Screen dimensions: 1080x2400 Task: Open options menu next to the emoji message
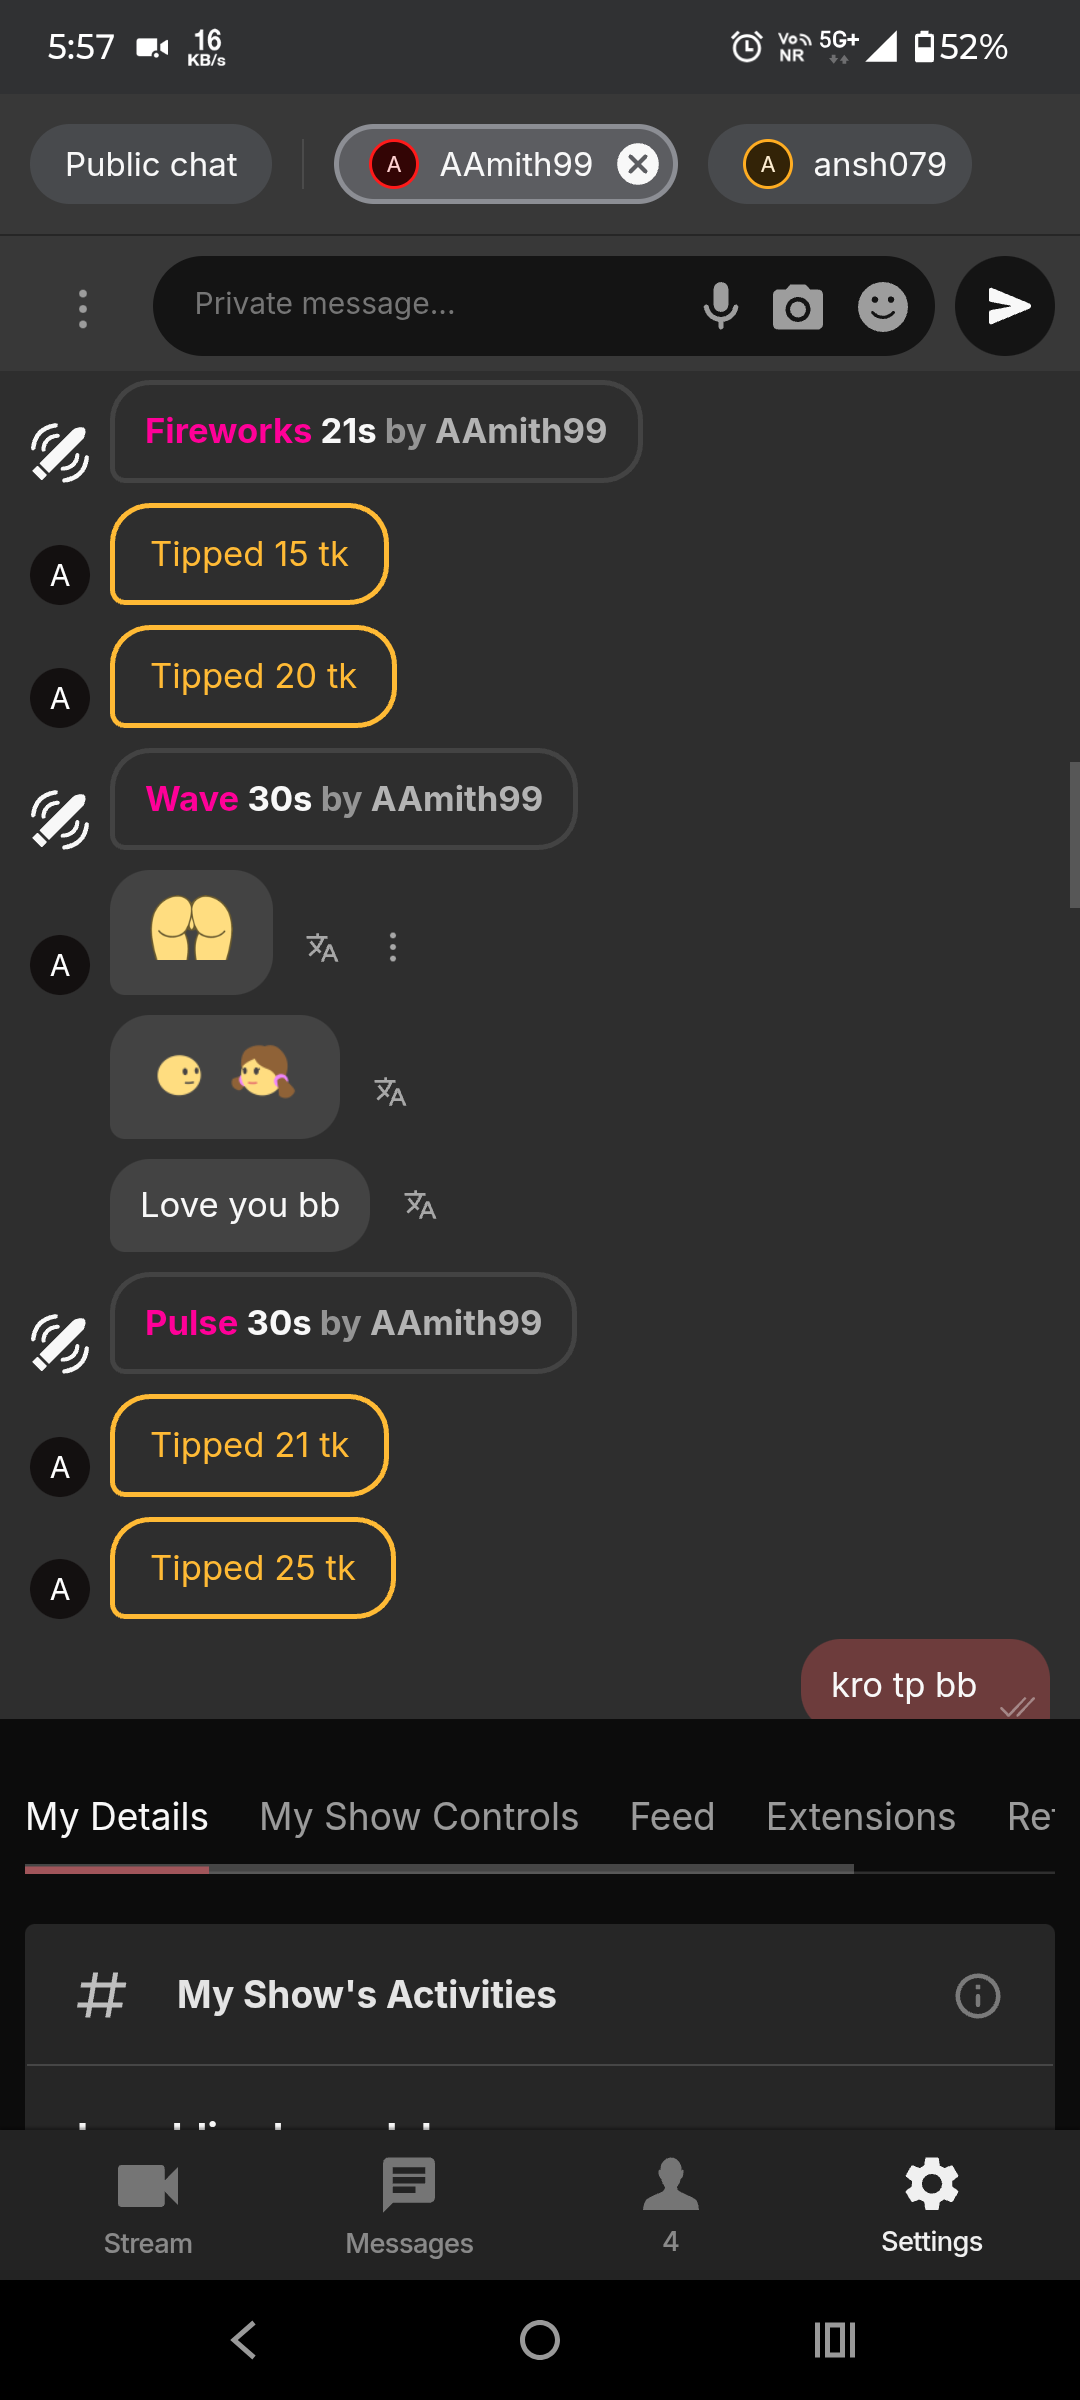coord(393,947)
